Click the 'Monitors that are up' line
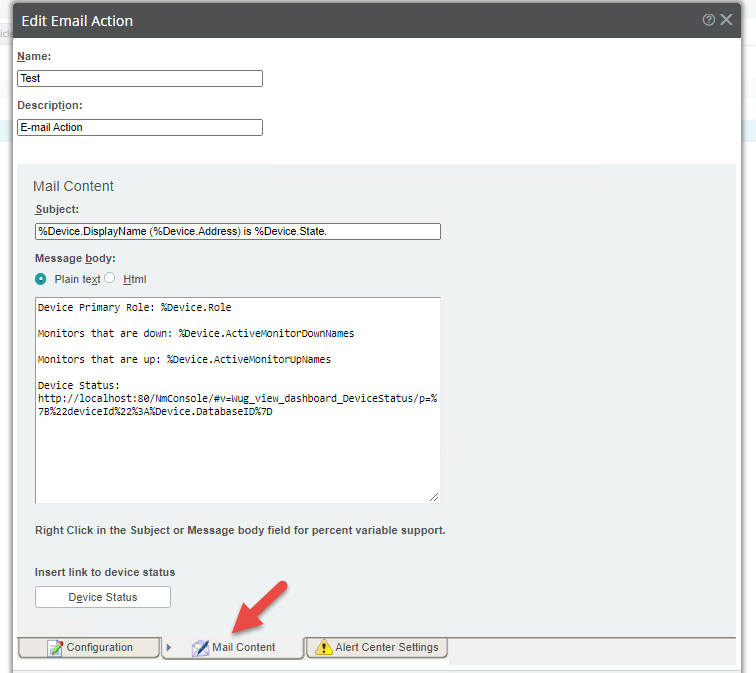The height and width of the screenshot is (673, 756). [184, 360]
